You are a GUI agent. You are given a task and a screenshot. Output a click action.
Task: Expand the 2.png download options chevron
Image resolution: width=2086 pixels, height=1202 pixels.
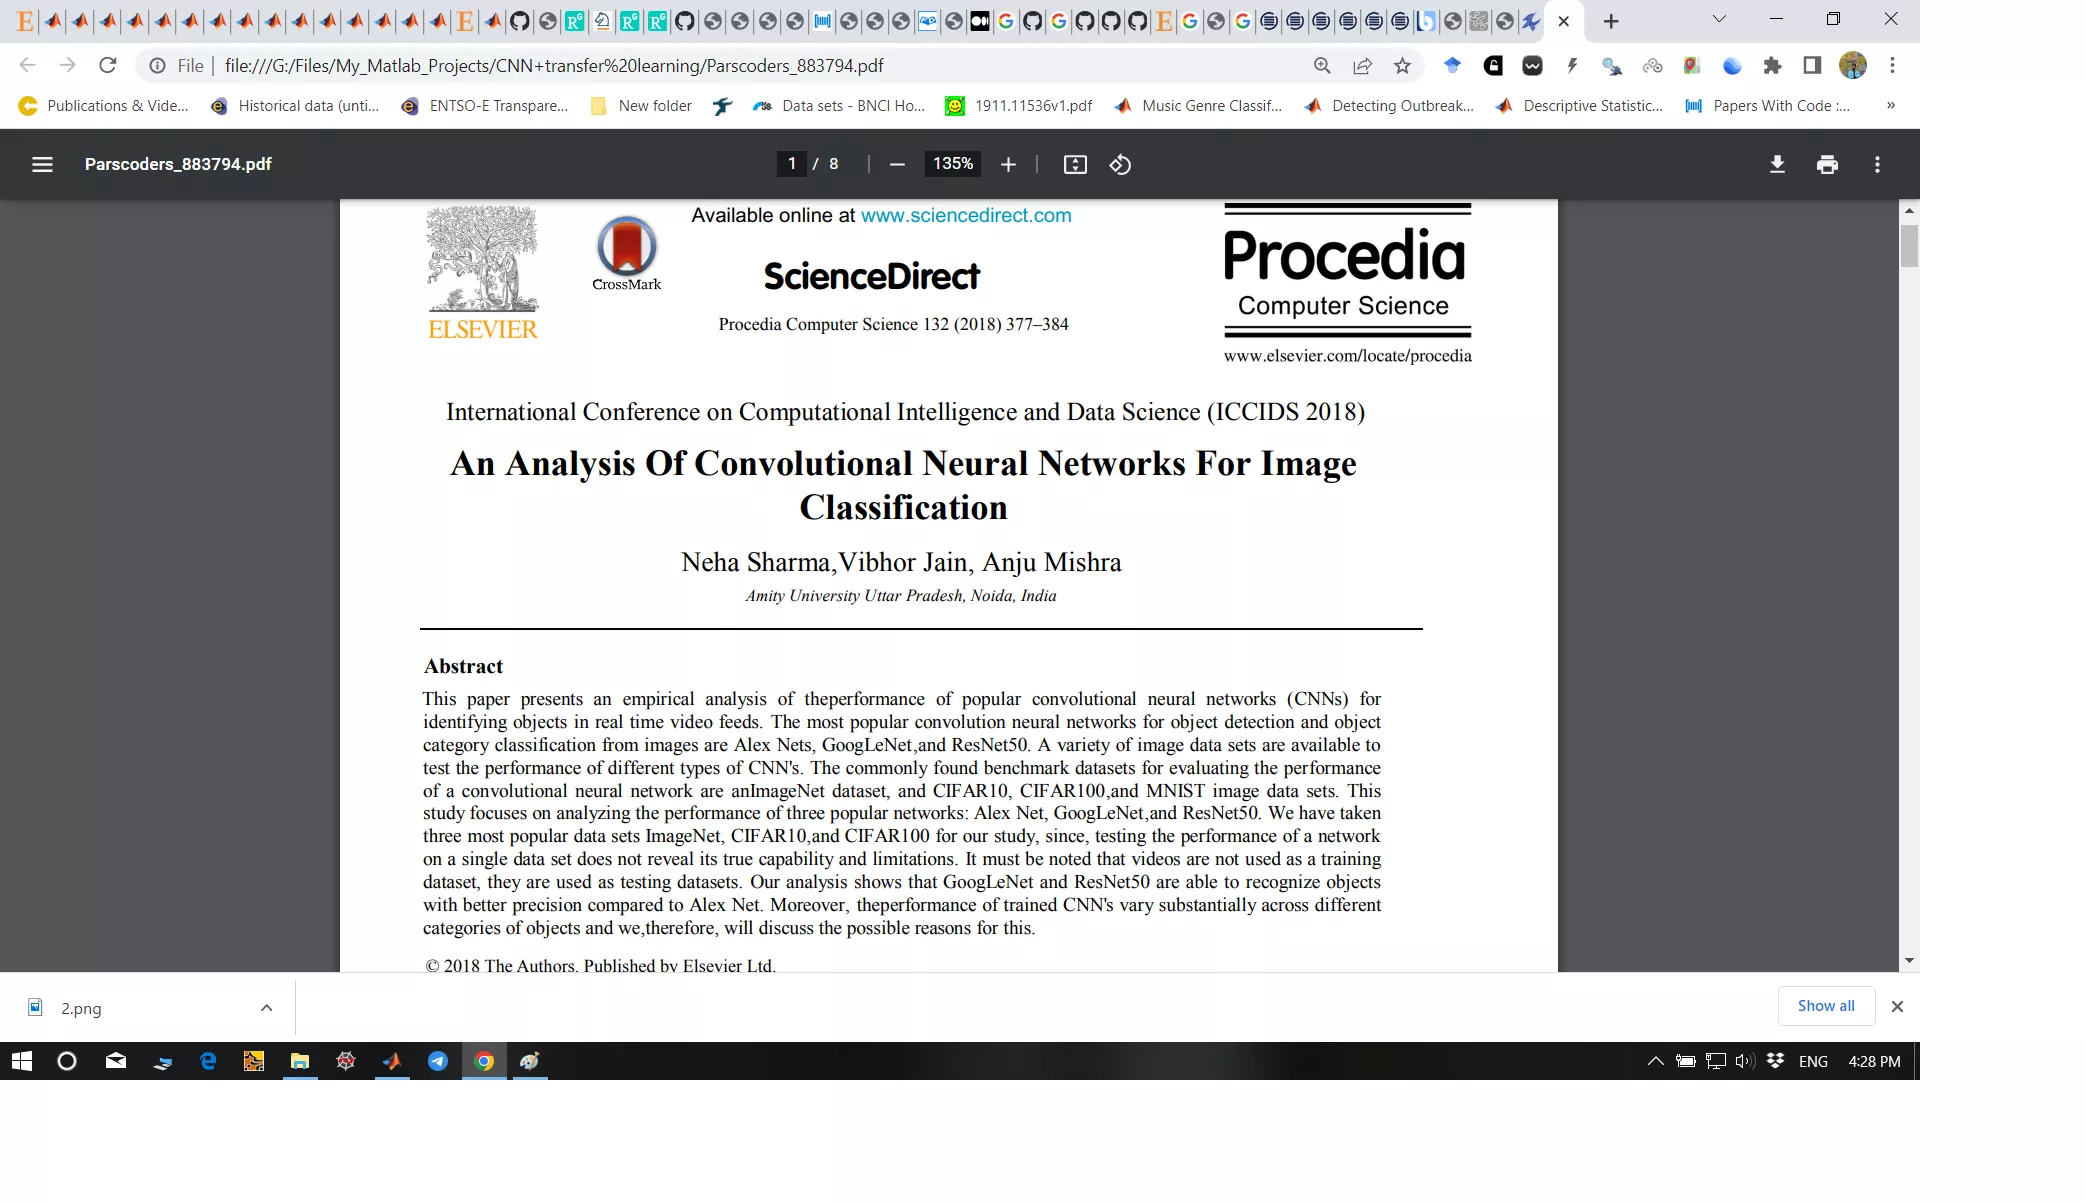point(266,1008)
